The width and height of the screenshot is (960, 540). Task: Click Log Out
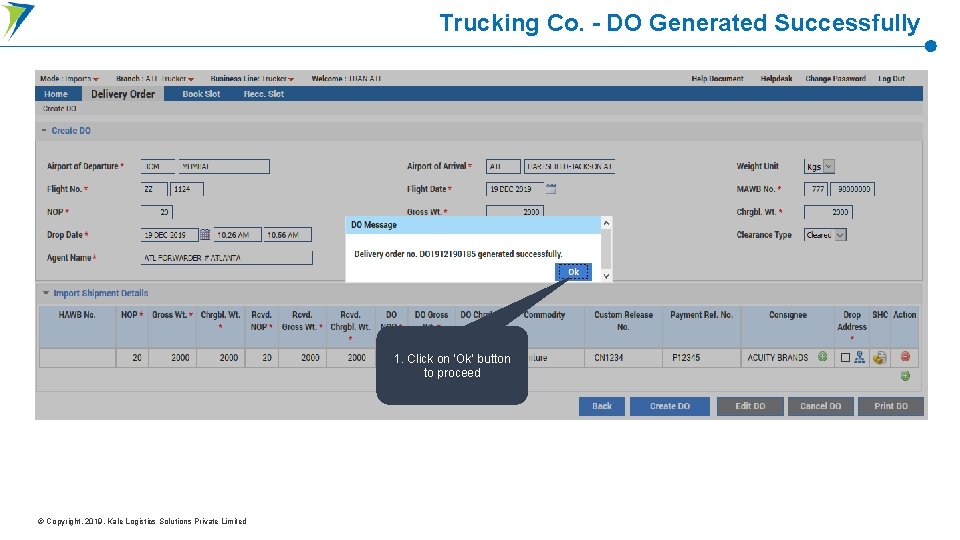(891, 78)
